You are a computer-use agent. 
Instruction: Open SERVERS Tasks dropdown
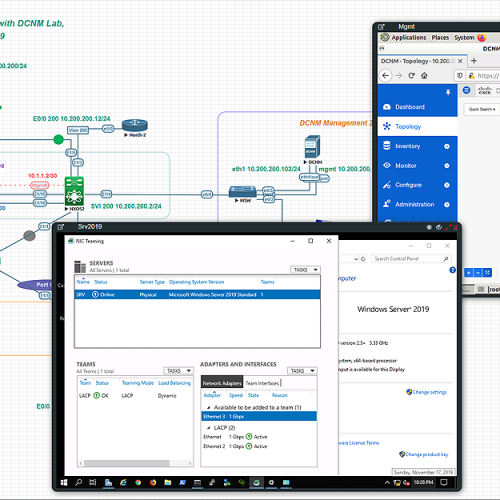point(305,270)
